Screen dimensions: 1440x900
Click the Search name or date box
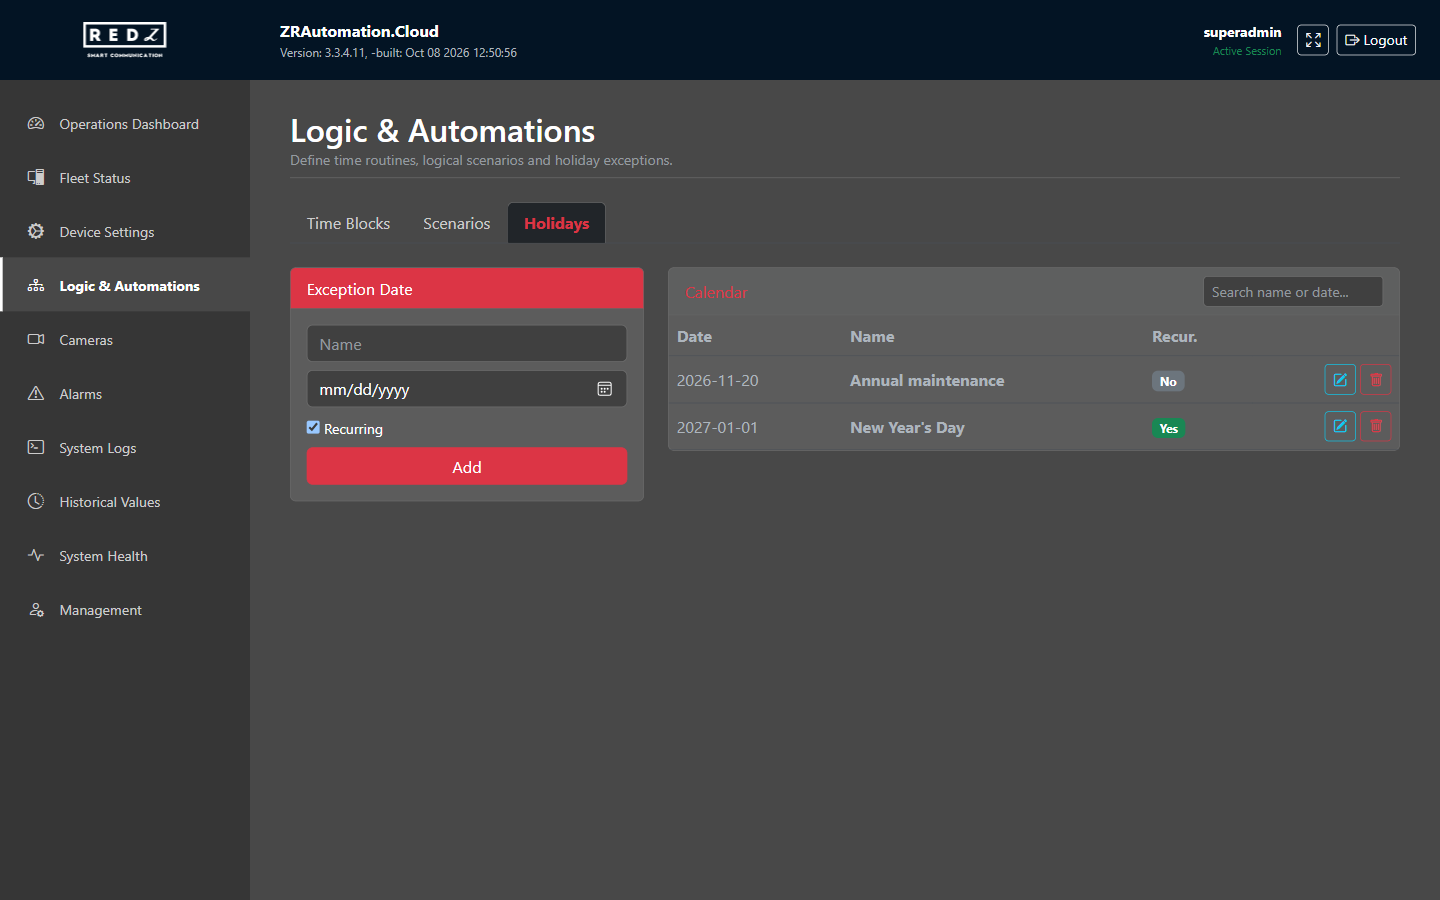[x=1293, y=292]
